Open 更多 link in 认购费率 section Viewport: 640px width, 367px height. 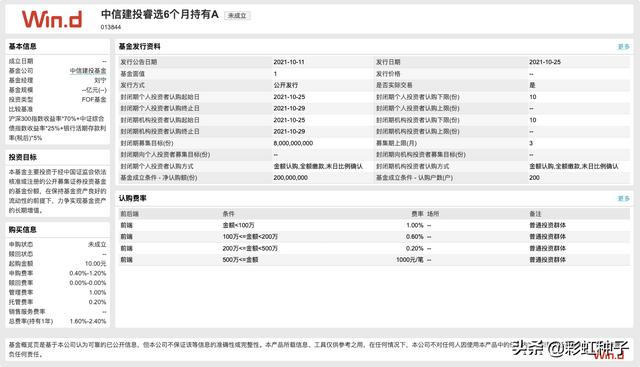(x=623, y=198)
